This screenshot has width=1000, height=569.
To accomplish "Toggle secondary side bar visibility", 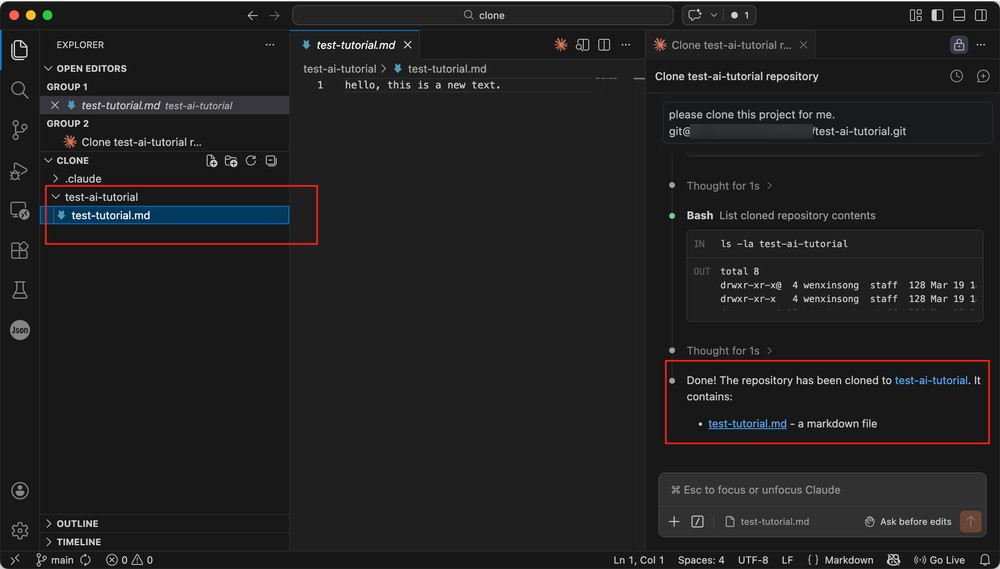I will click(x=981, y=15).
